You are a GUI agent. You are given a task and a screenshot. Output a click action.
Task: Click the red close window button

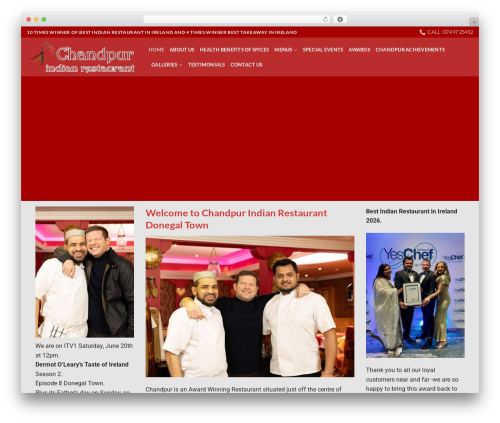point(29,19)
